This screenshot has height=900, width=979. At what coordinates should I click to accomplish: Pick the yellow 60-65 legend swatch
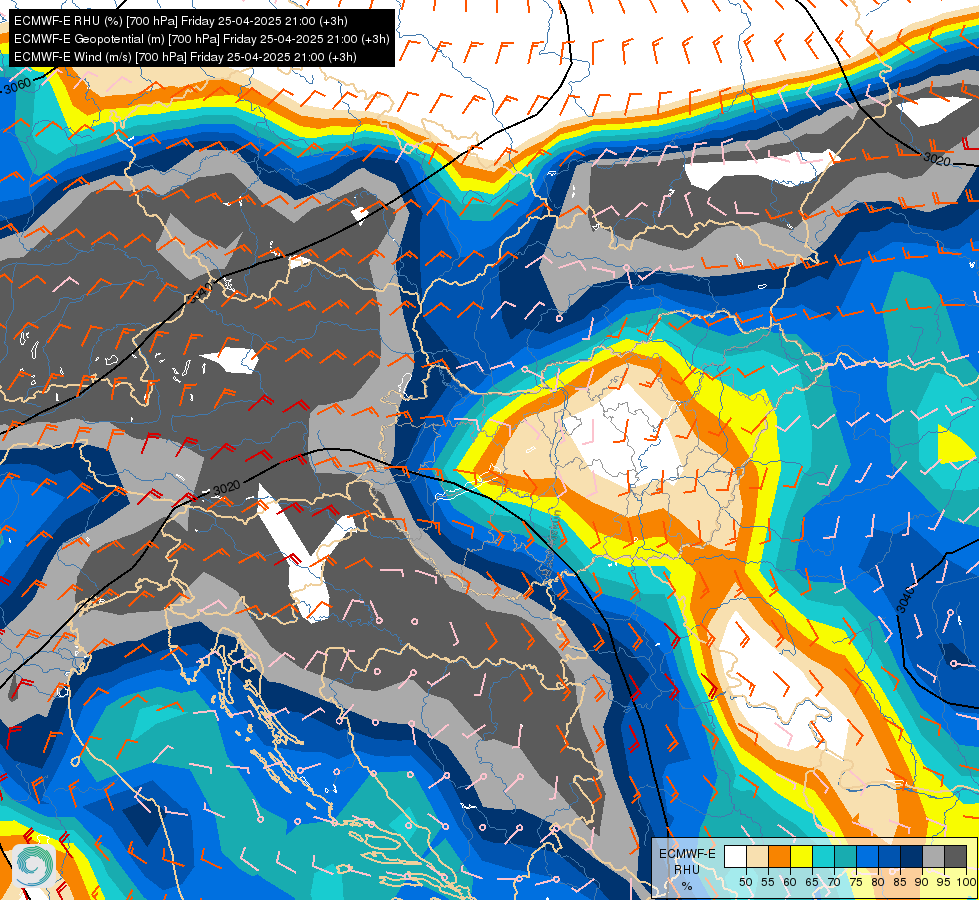(x=801, y=856)
